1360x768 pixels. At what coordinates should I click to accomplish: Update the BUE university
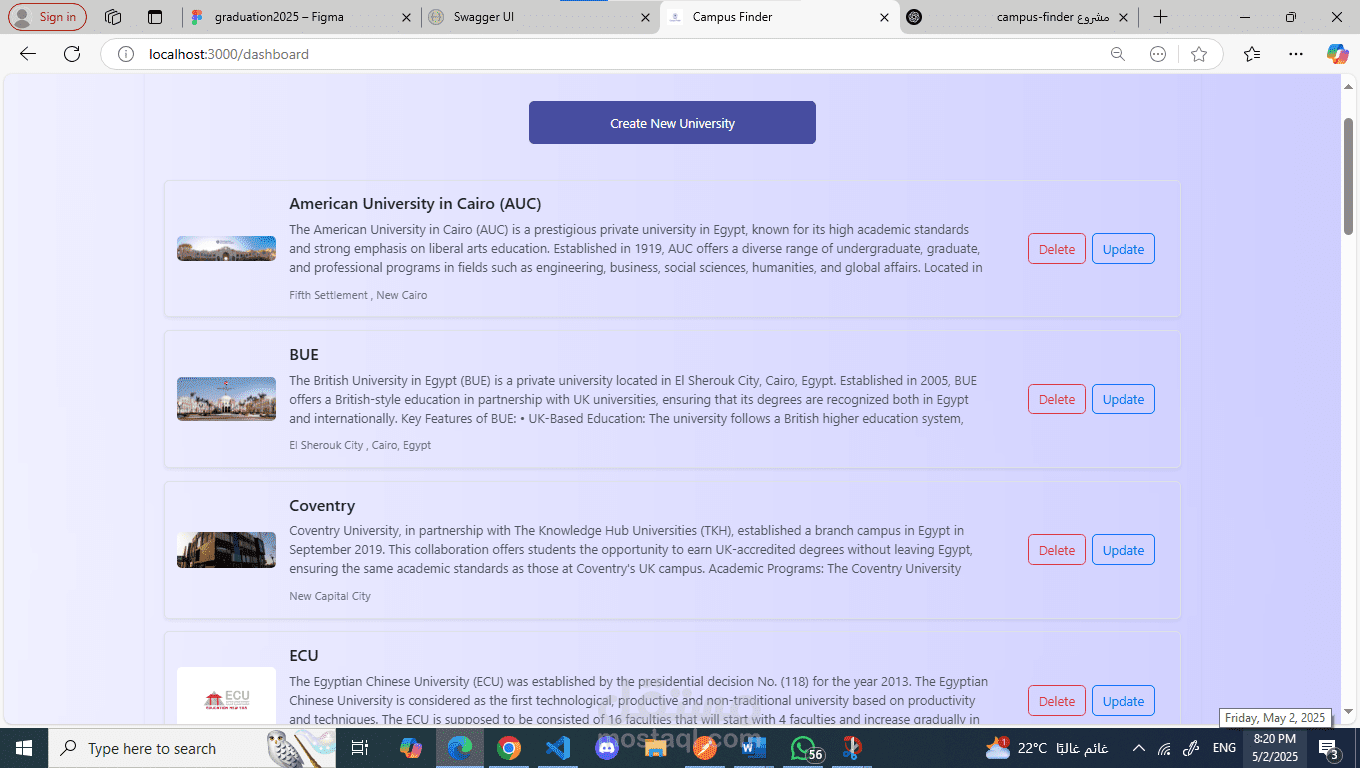(1123, 399)
